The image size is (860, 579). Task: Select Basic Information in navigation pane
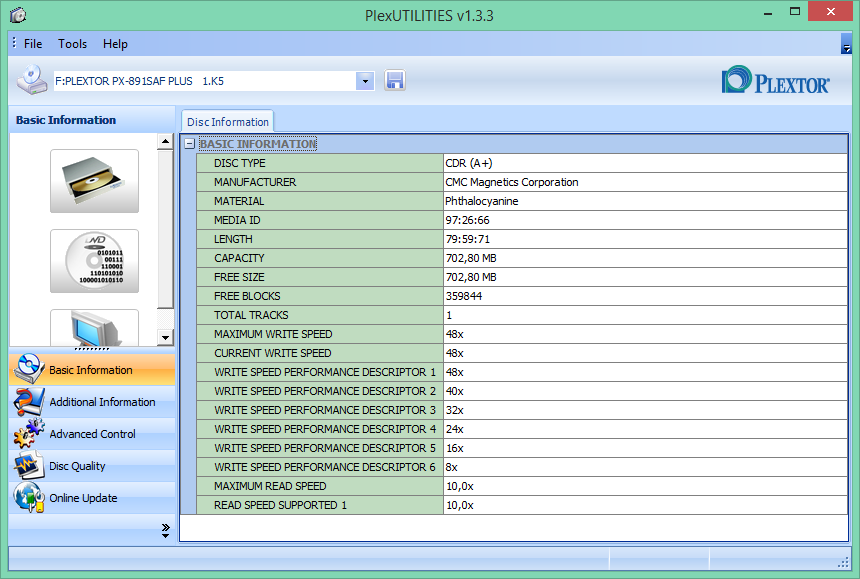pyautogui.click(x=92, y=370)
